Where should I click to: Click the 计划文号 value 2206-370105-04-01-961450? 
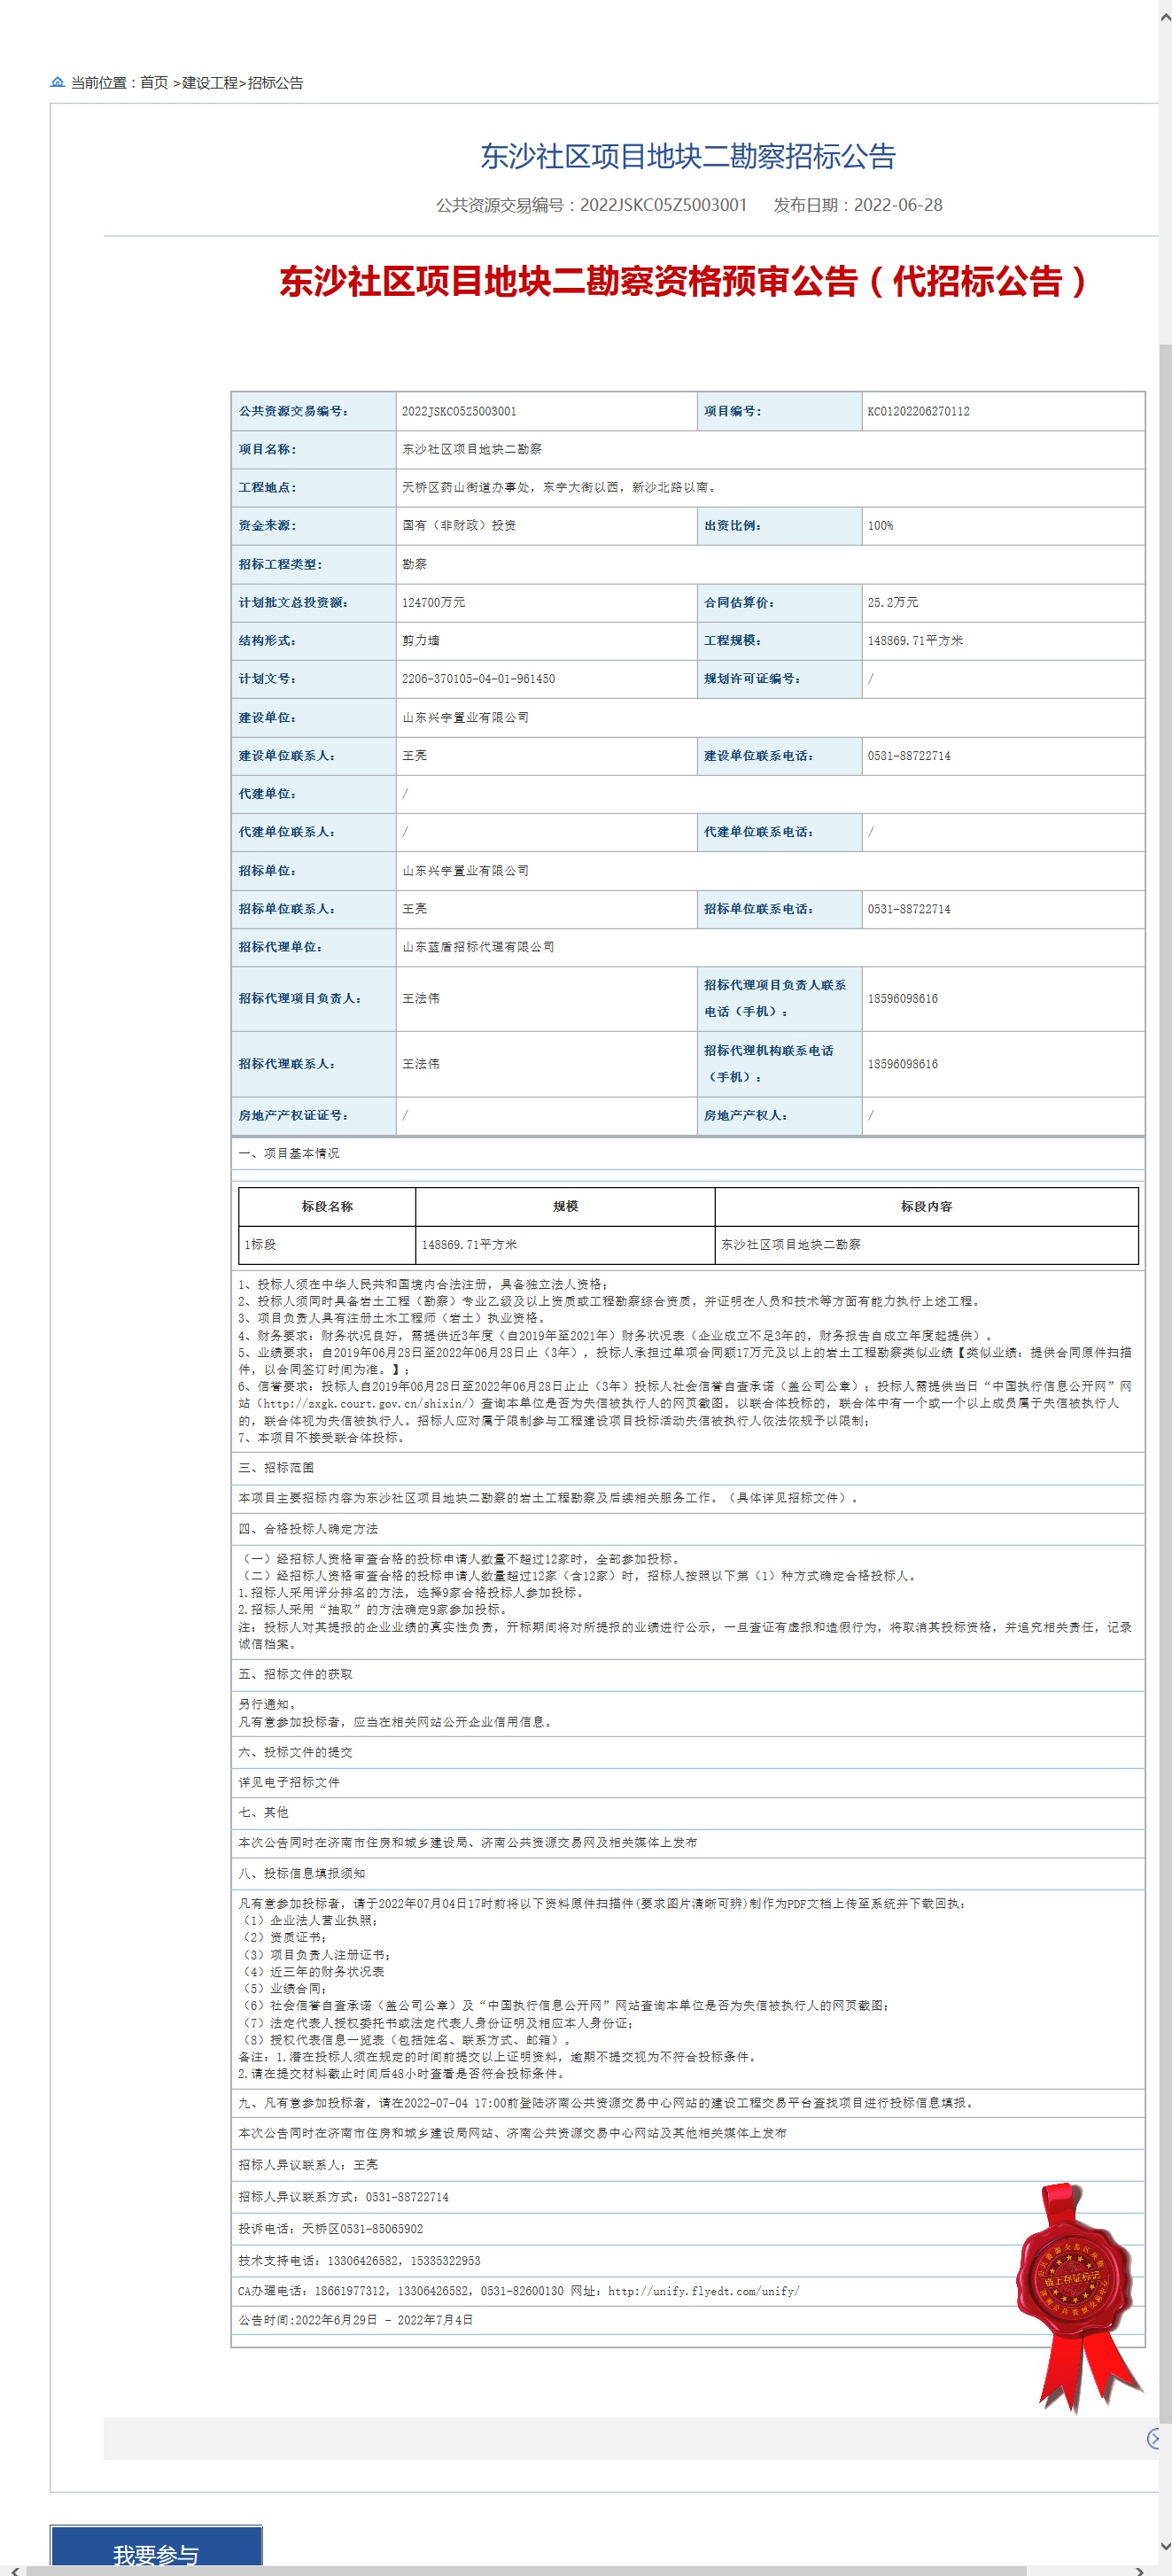point(478,679)
